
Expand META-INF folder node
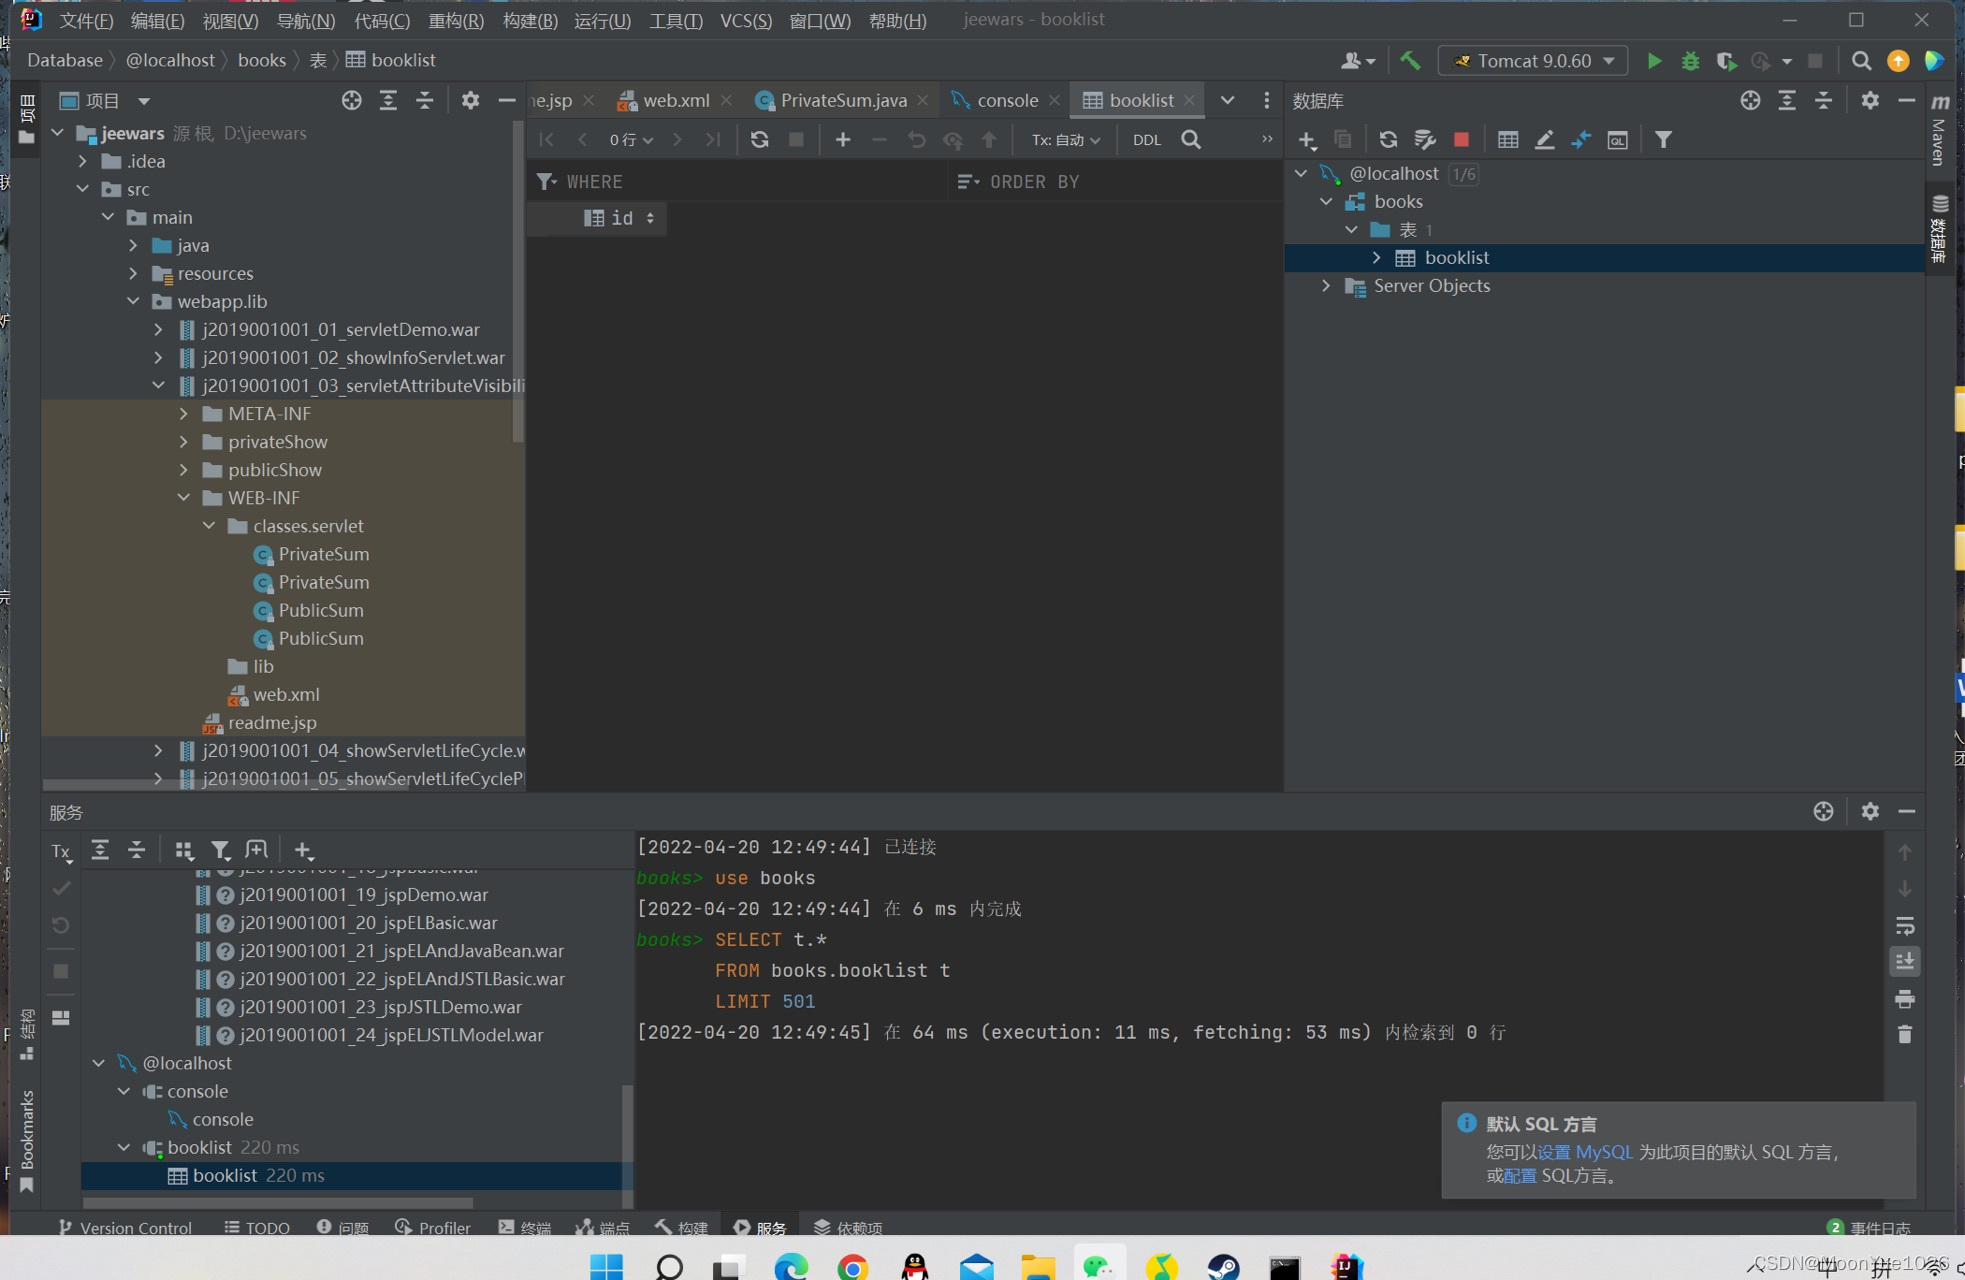coord(183,413)
